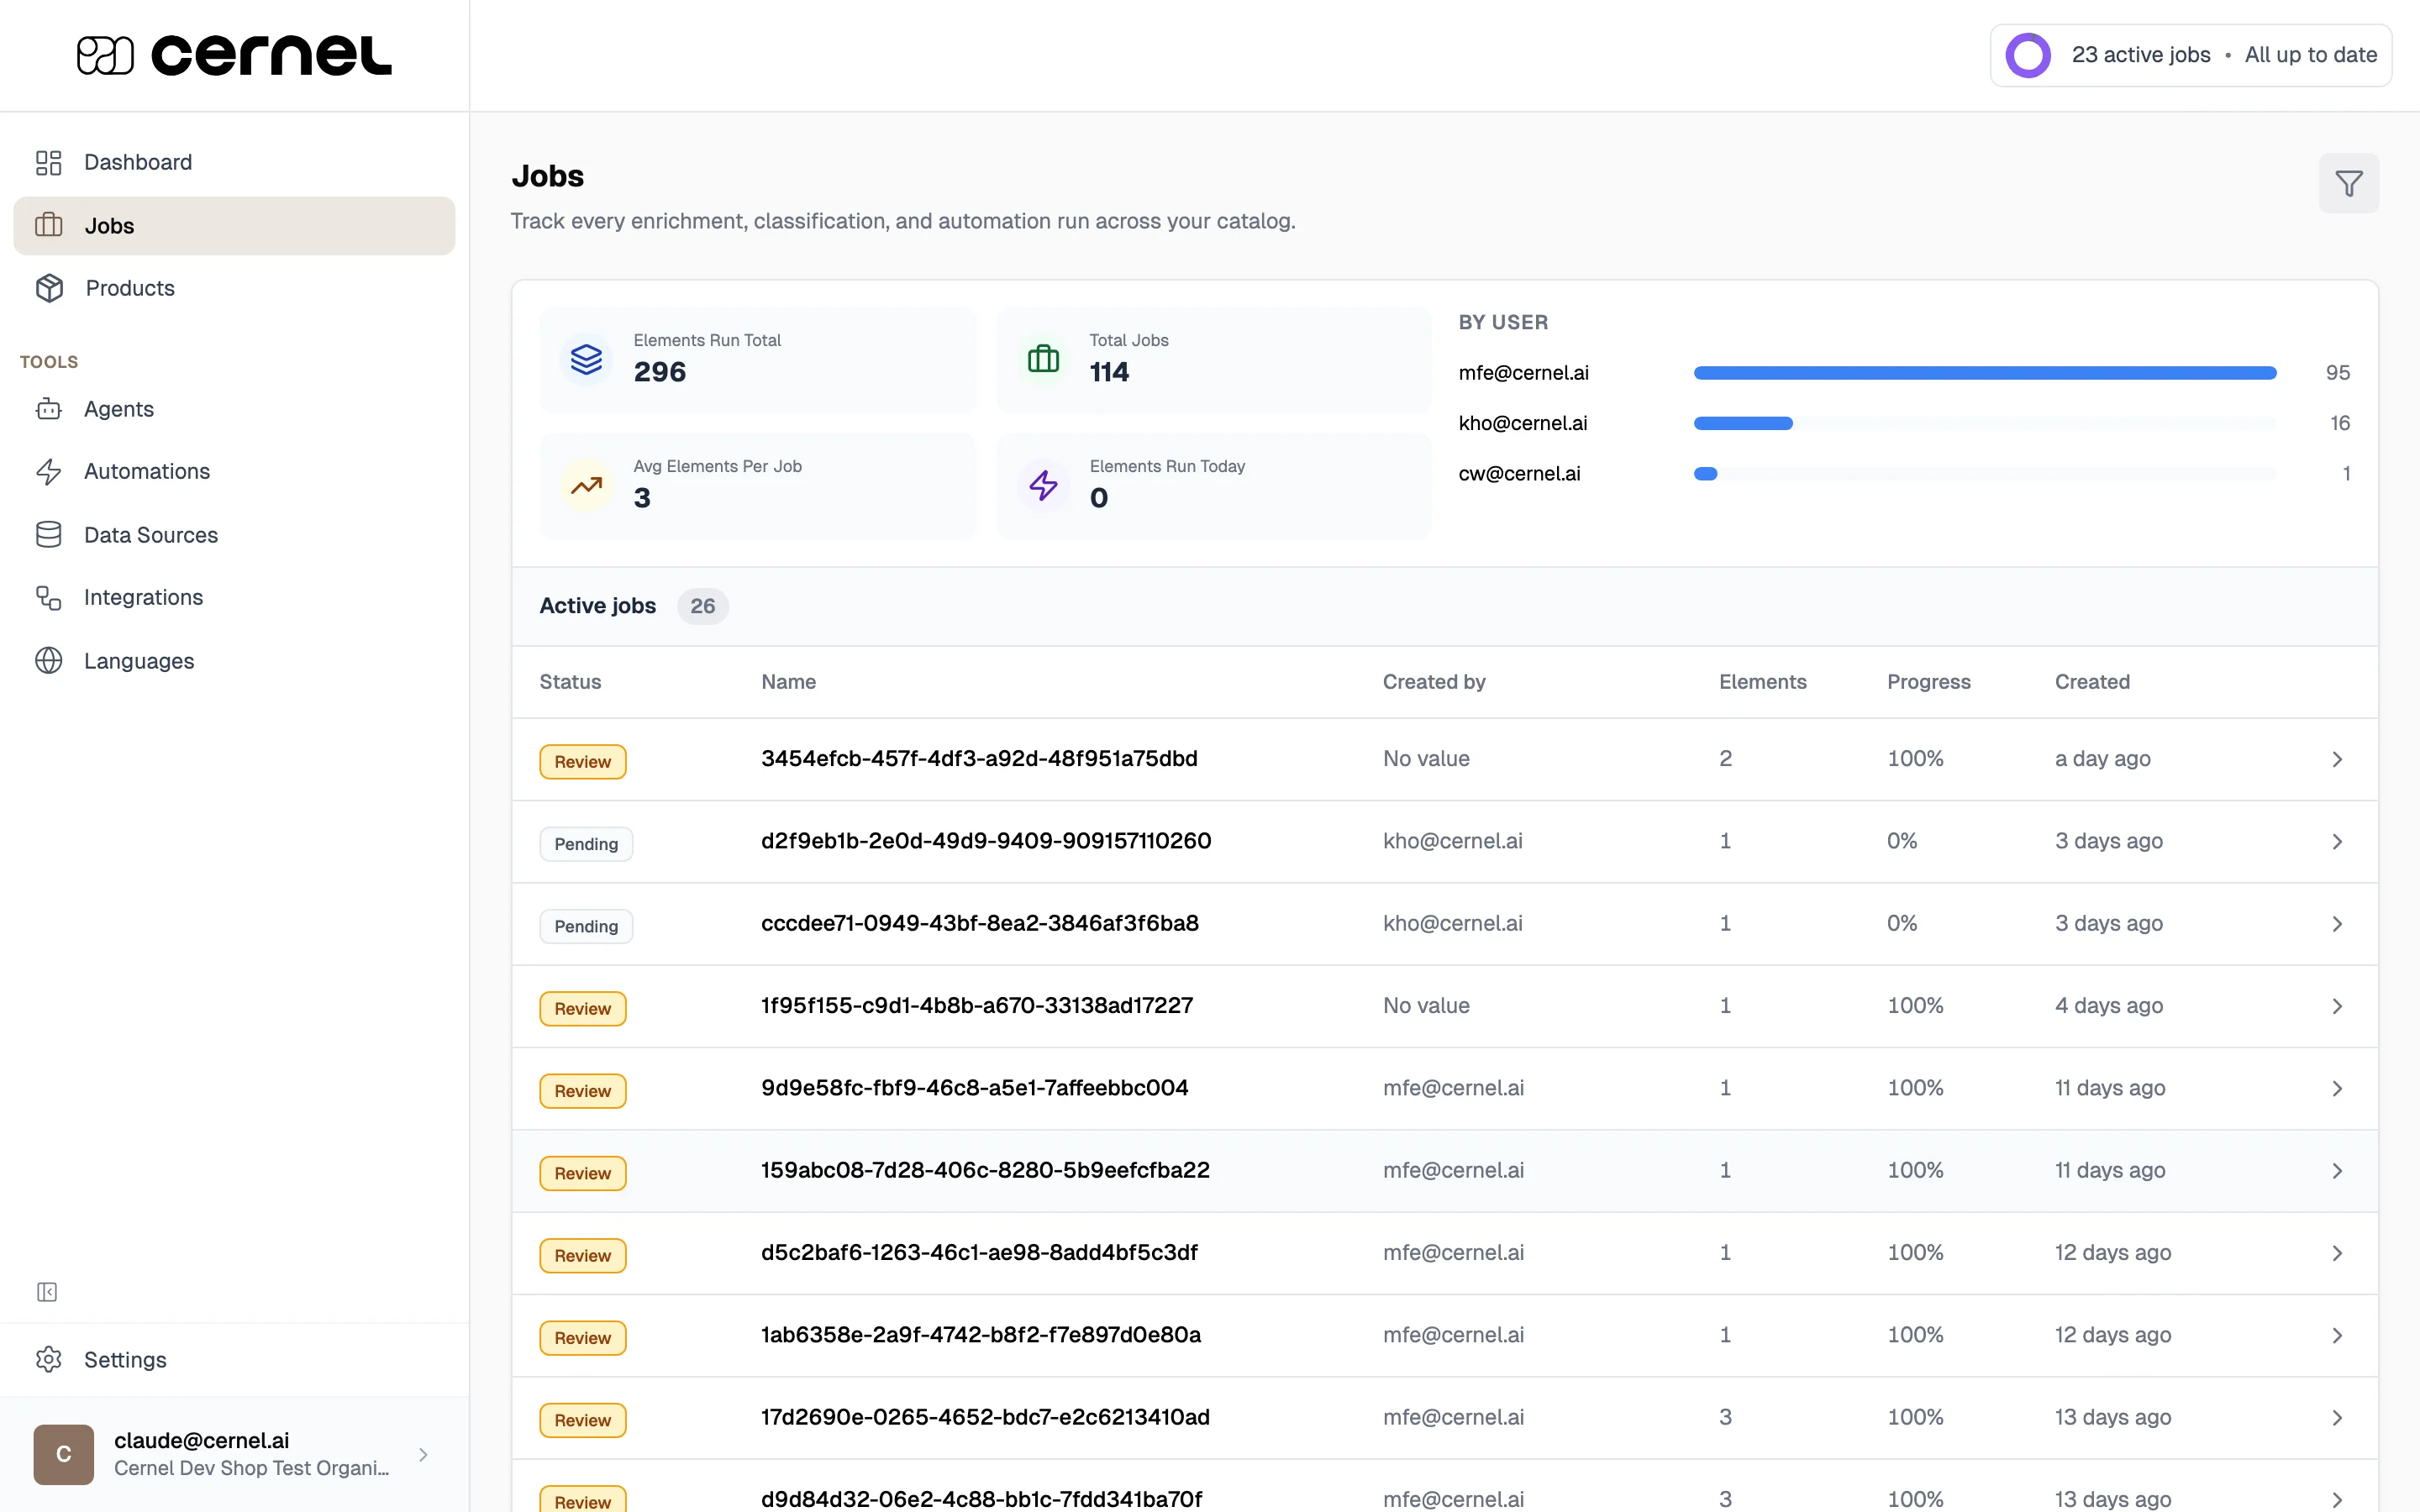Click the Status column header
Viewport: 2420px width, 1512px height.
tap(570, 682)
